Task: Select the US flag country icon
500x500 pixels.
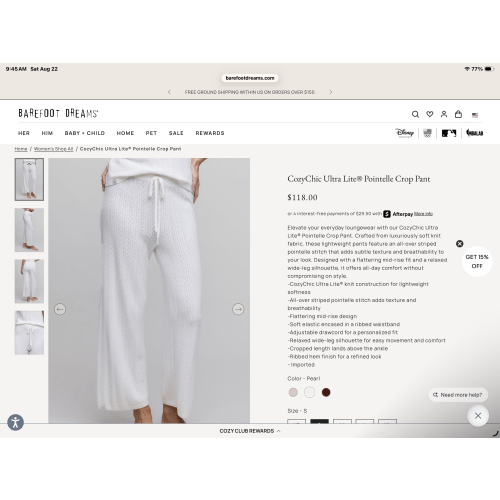Action: (x=475, y=115)
